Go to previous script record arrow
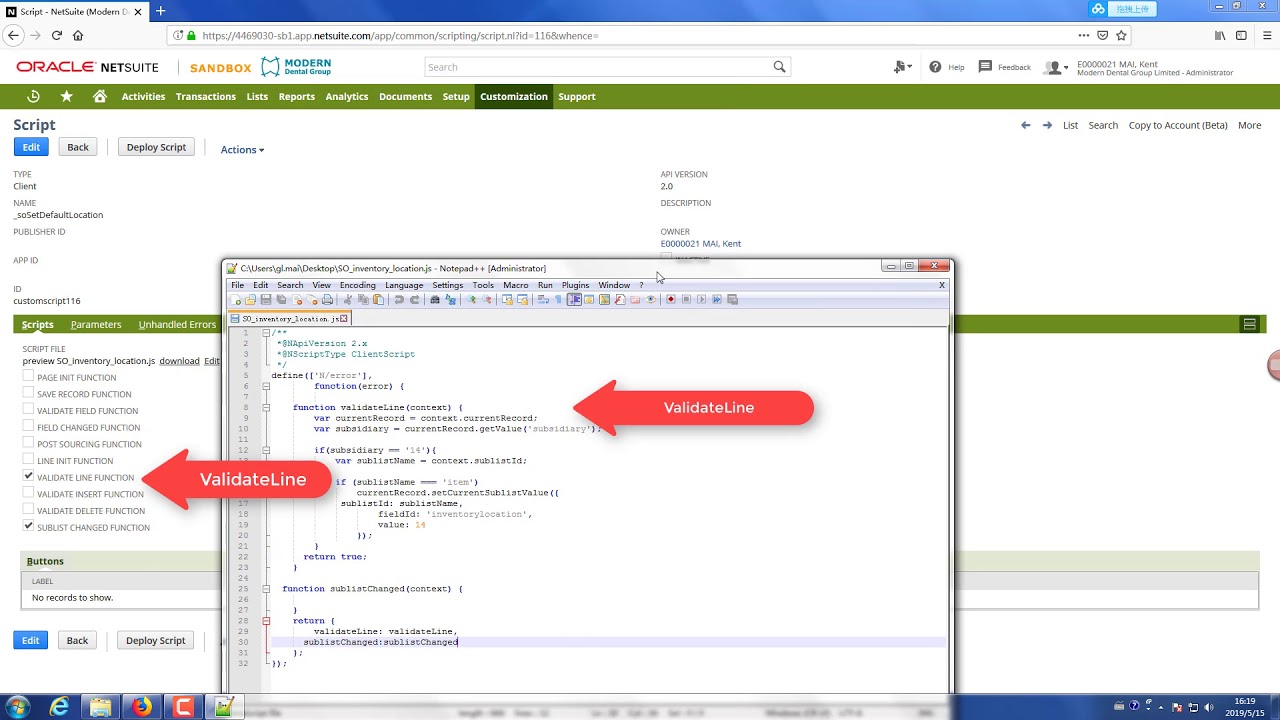Image resolution: width=1280 pixels, height=720 pixels. tap(1025, 125)
